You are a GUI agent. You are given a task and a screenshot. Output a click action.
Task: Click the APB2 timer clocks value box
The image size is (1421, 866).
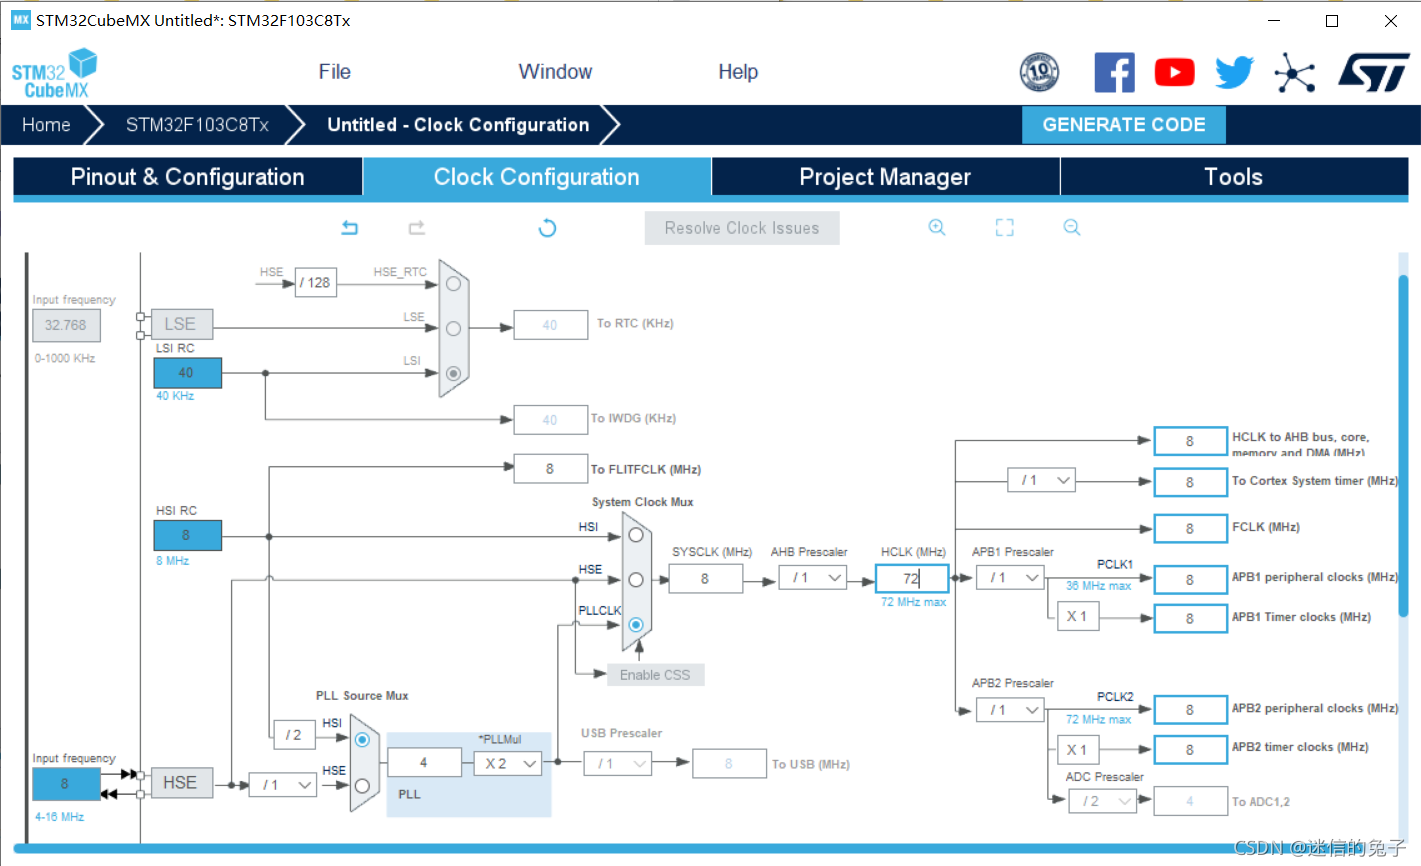coord(1190,749)
